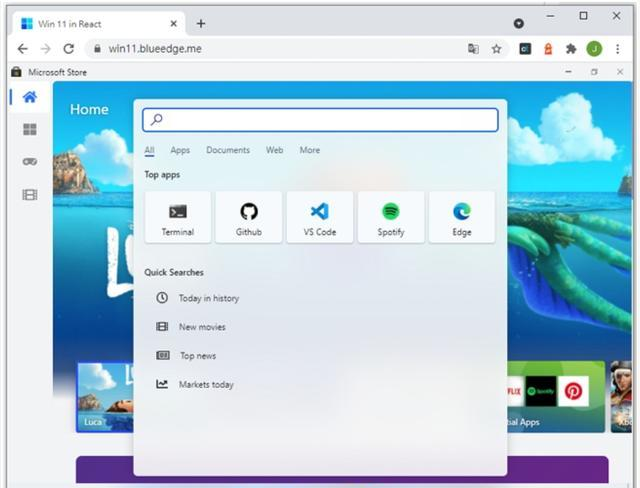Screen dimensions: 640x488
Task: Expand the More search filter
Action: pos(310,150)
